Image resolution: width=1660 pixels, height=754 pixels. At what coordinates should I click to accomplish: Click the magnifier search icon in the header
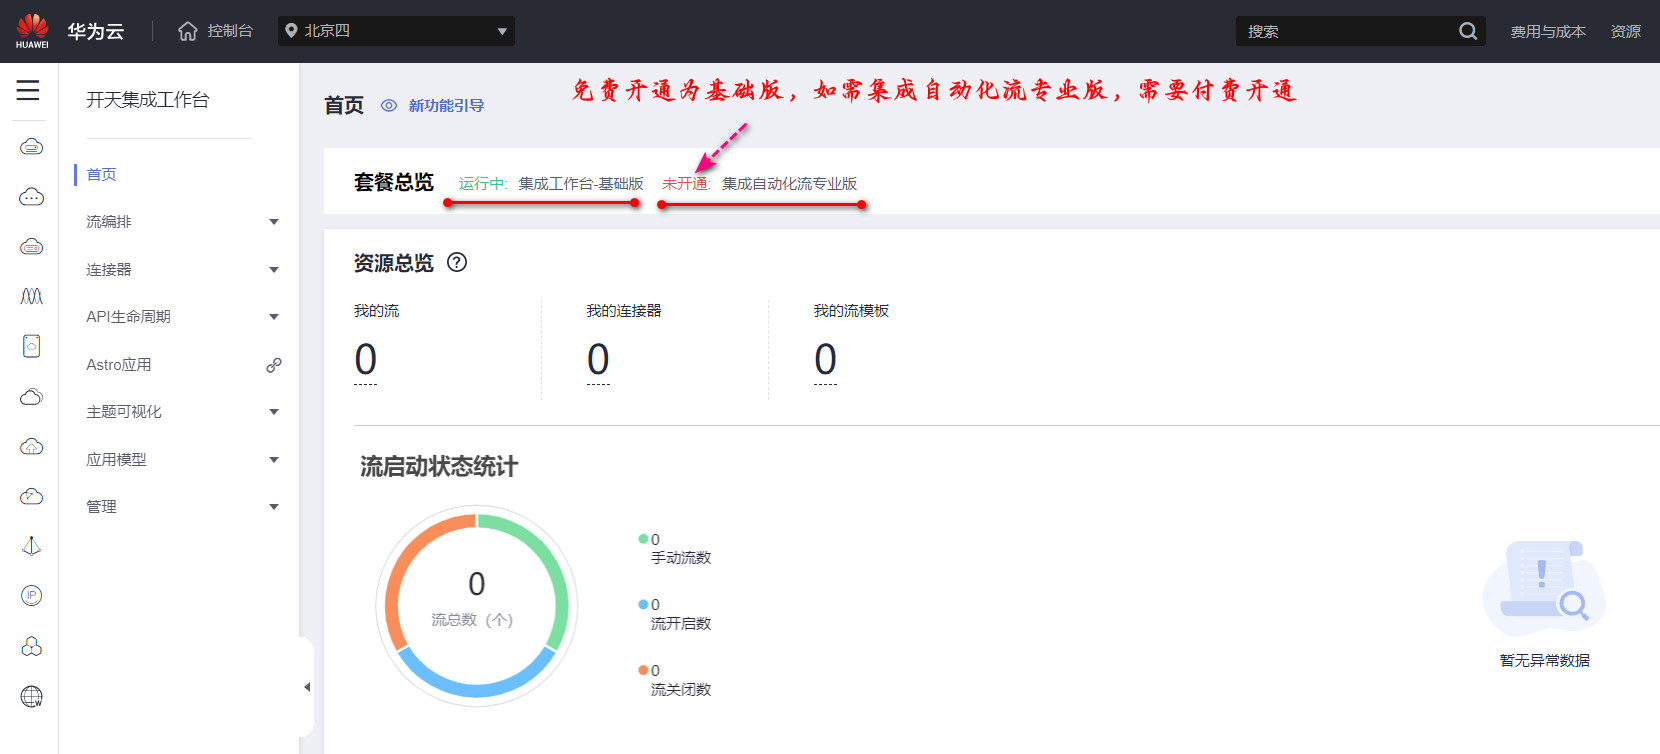point(1468,31)
